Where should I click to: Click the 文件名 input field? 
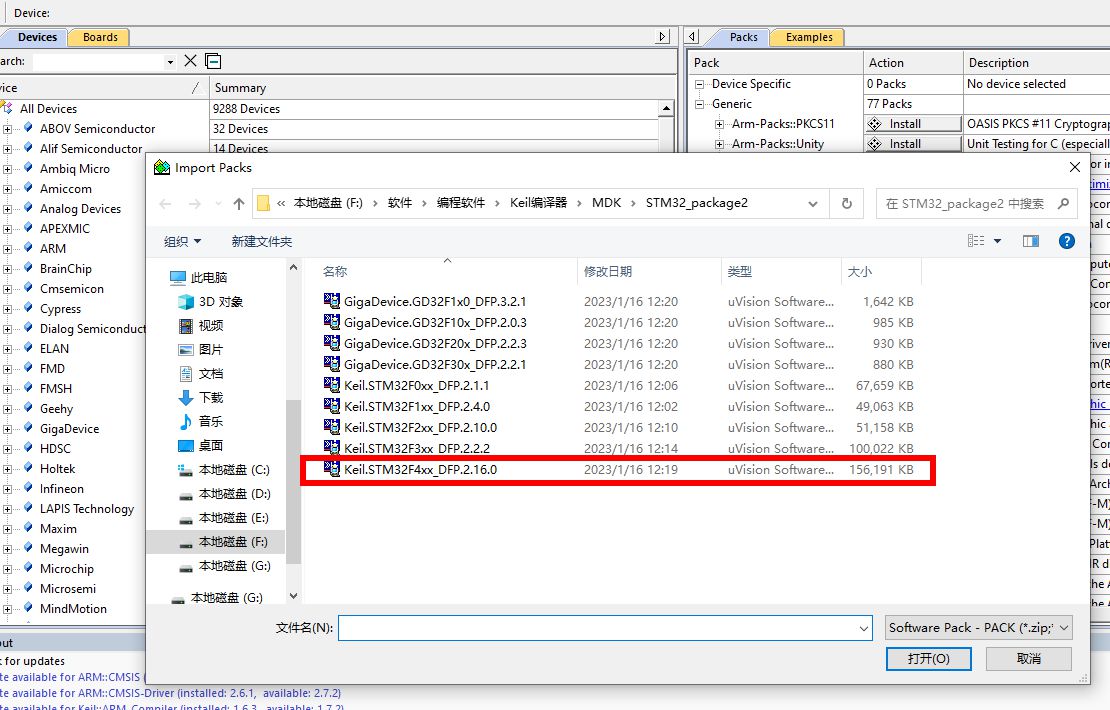(x=597, y=629)
